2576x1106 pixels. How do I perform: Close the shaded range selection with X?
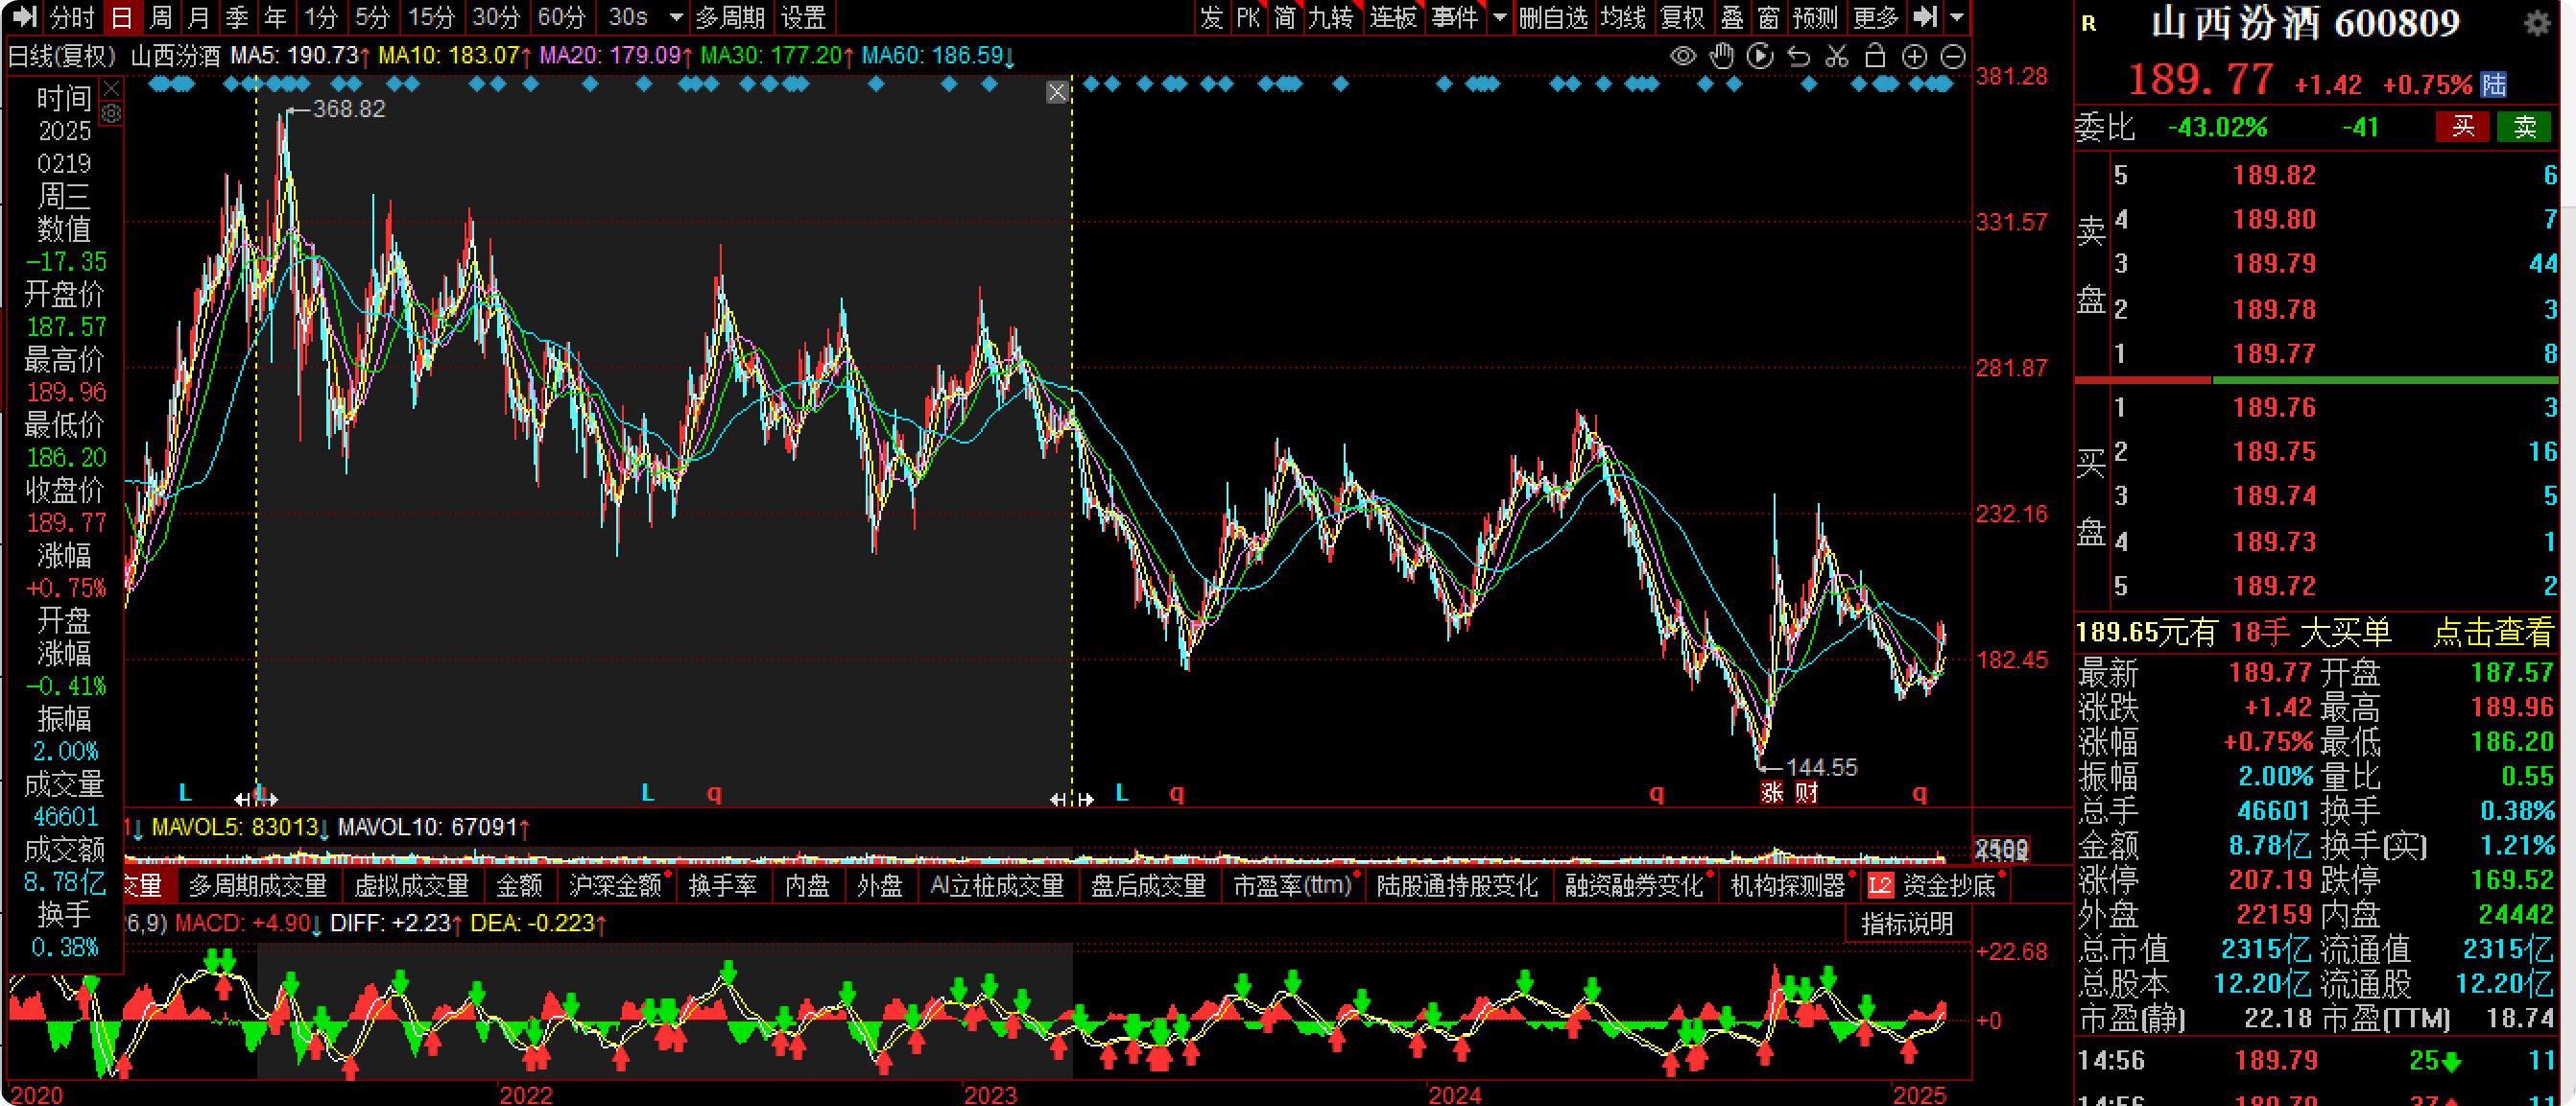pyautogui.click(x=1057, y=93)
